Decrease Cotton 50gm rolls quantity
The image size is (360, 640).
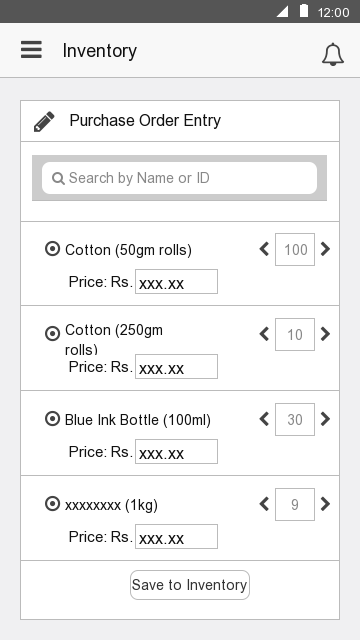pyautogui.click(x=264, y=249)
